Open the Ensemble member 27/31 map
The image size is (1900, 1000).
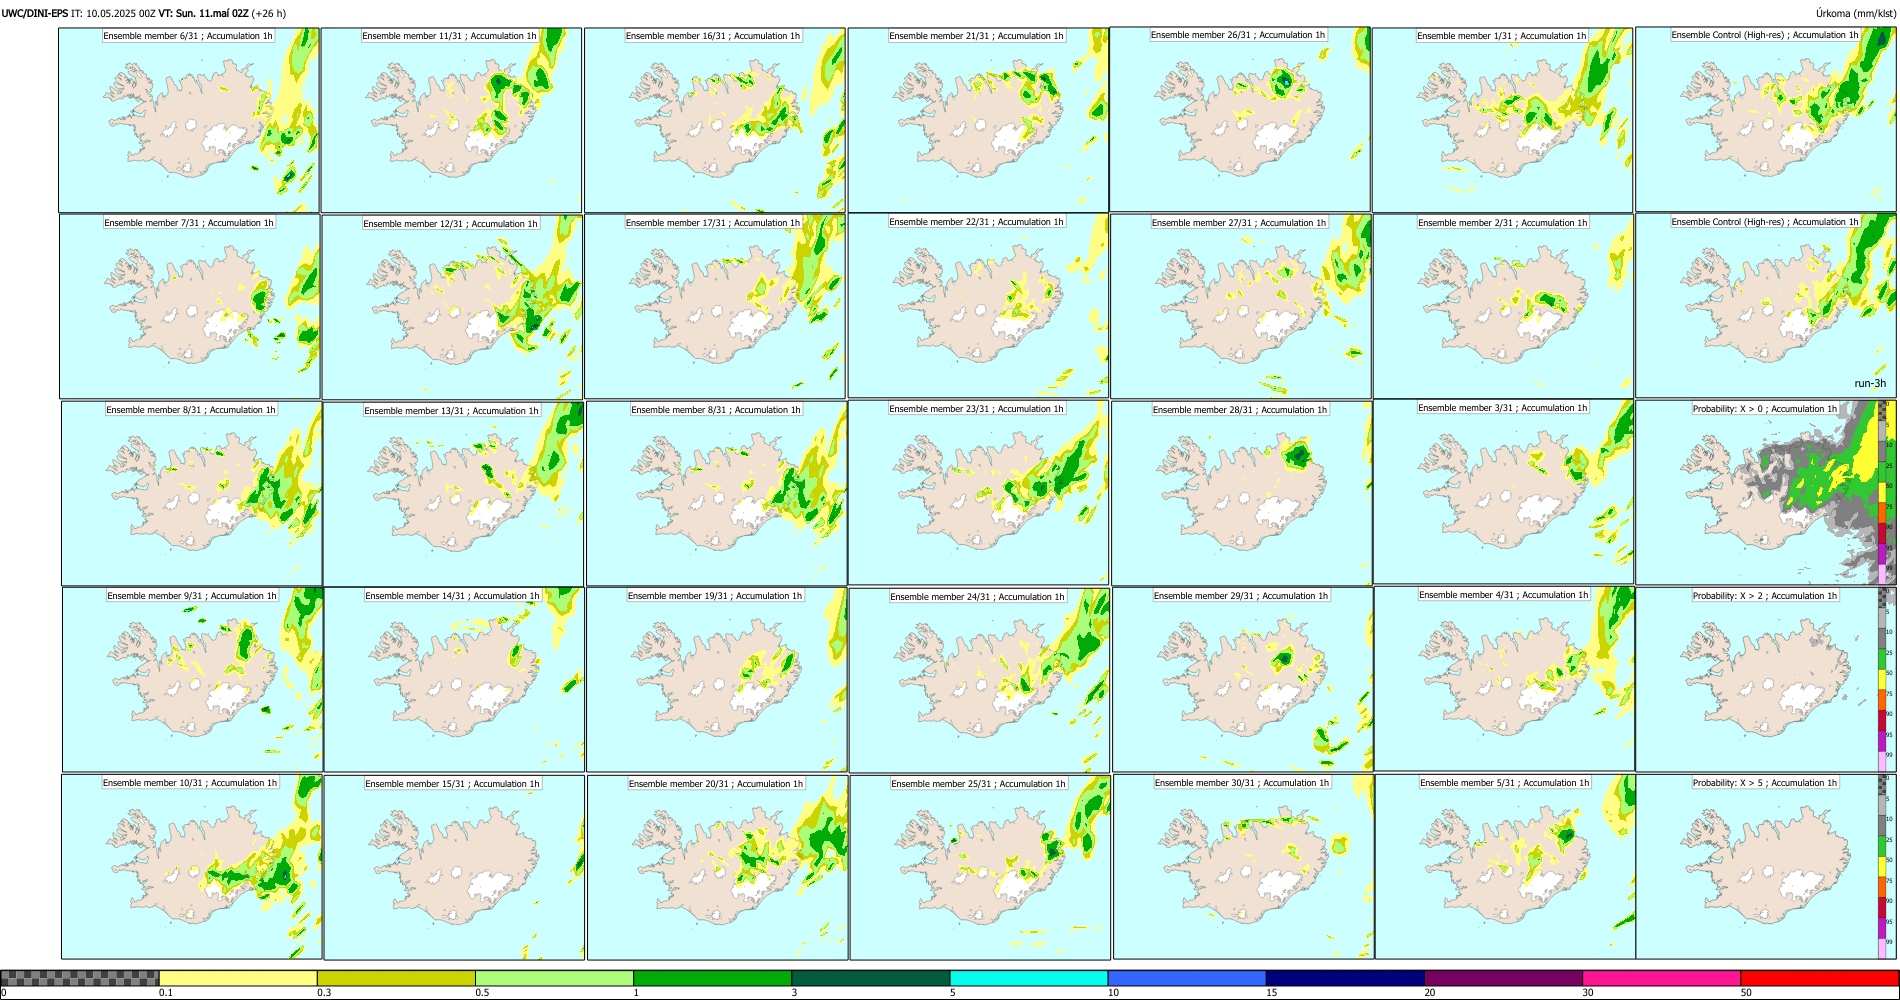(x=1241, y=307)
